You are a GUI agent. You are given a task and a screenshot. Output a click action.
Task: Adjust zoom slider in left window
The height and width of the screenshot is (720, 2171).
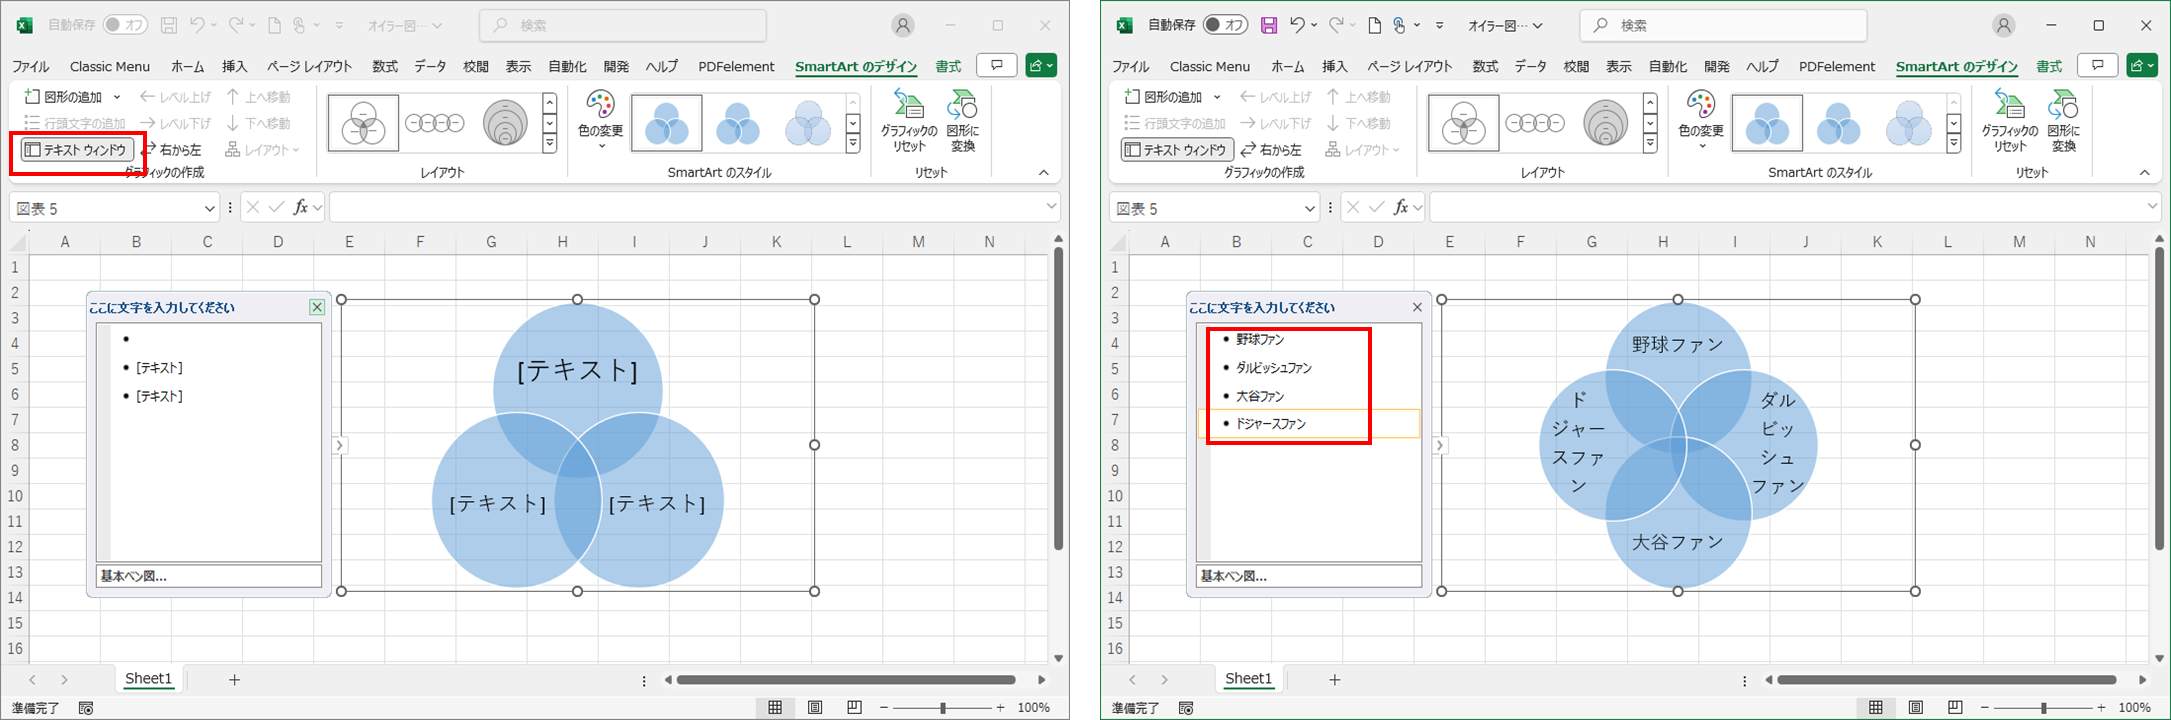click(x=942, y=707)
